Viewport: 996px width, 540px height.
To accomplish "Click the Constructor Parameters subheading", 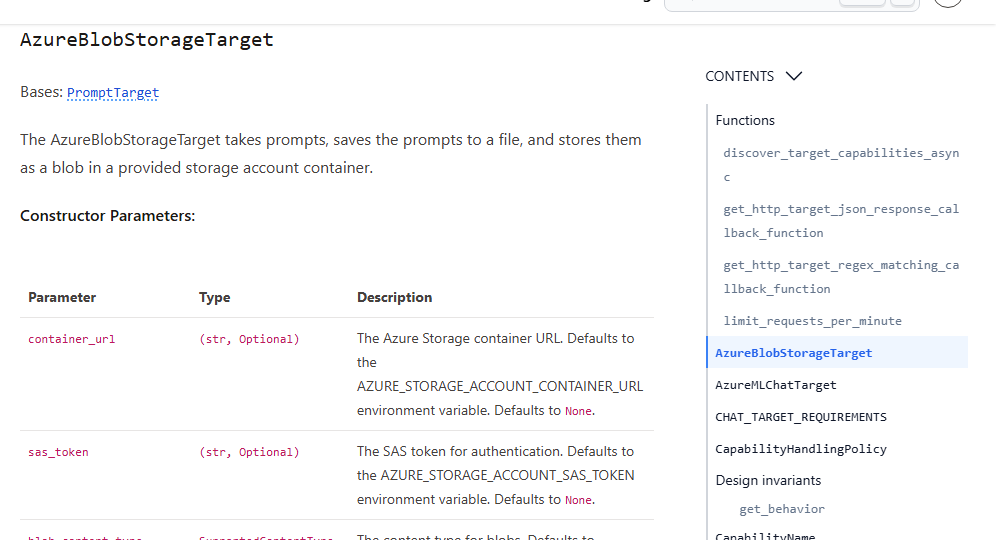I will point(107,216).
